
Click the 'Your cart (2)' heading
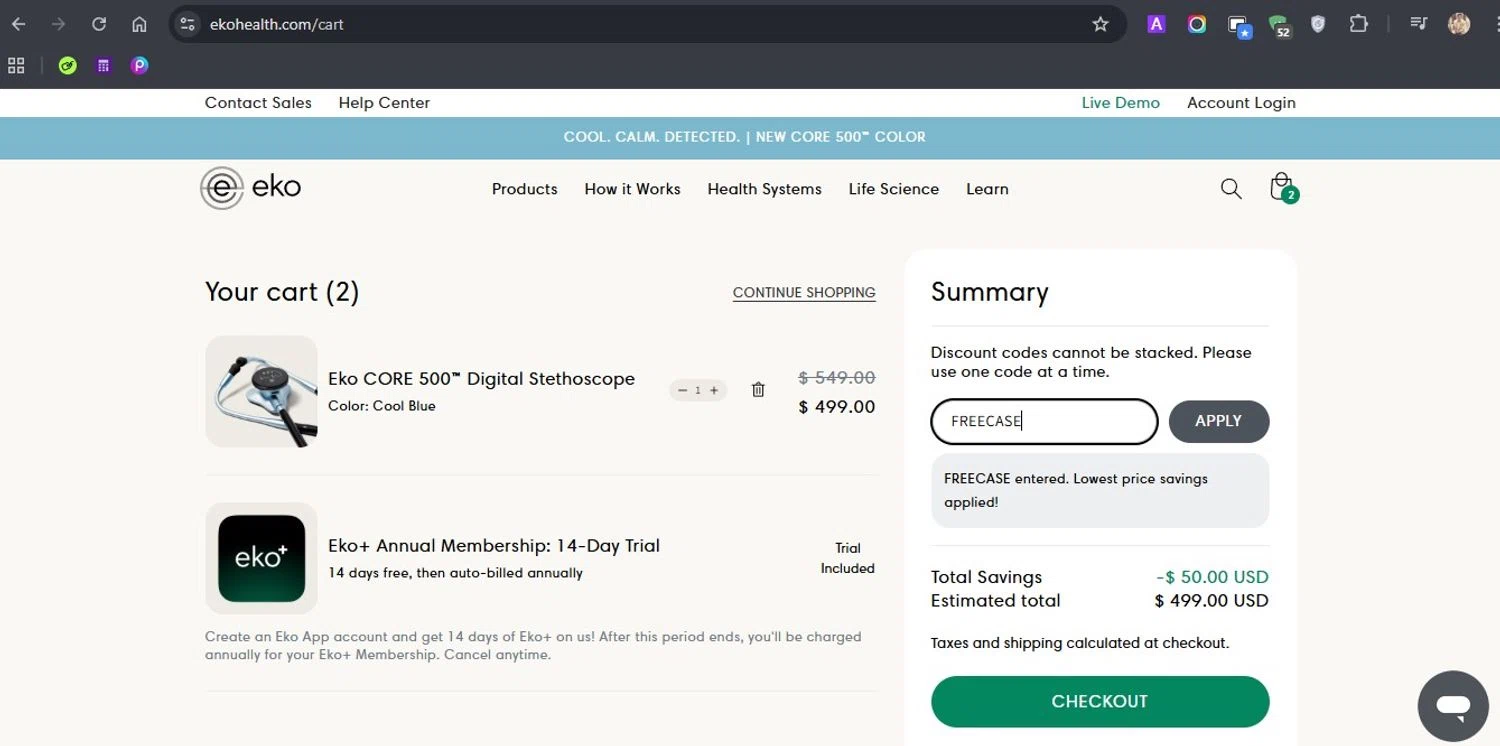pos(282,292)
